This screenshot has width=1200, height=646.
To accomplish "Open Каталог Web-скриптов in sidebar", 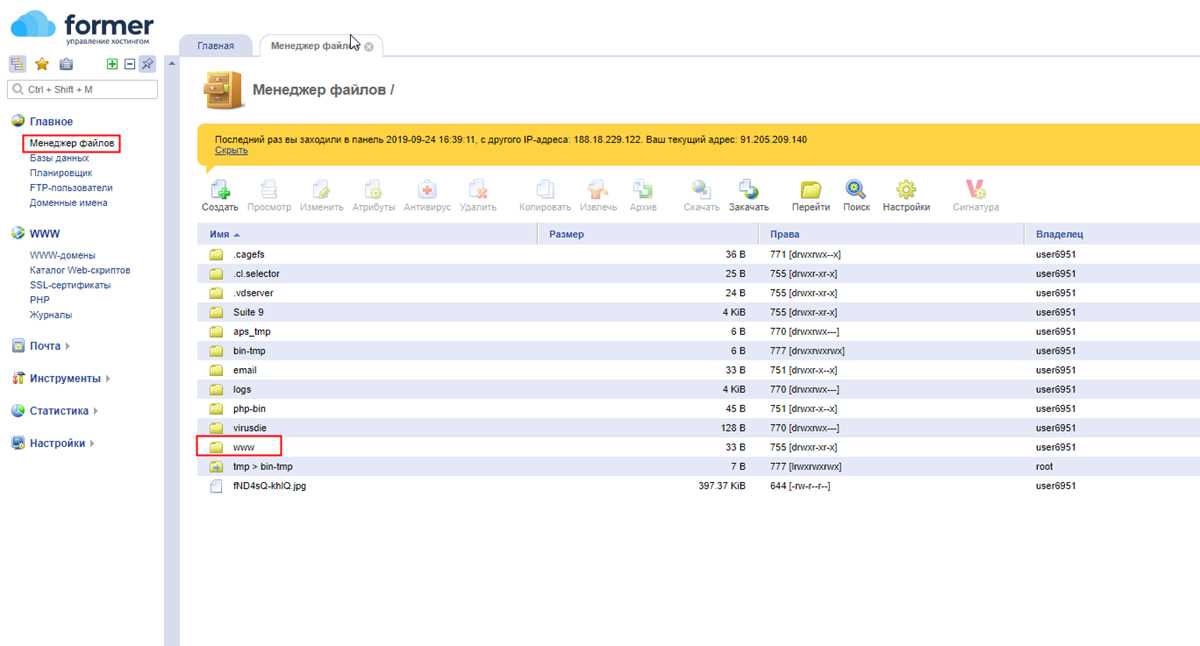I will coord(80,270).
